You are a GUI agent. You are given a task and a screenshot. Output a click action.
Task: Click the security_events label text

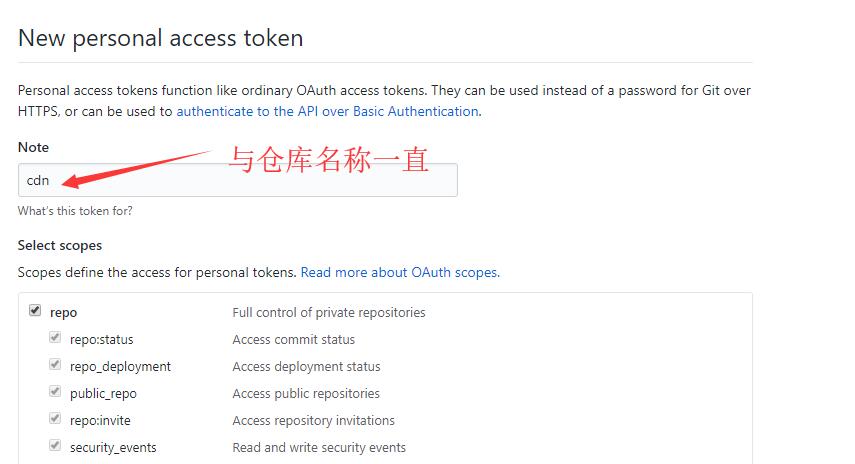tap(113, 448)
